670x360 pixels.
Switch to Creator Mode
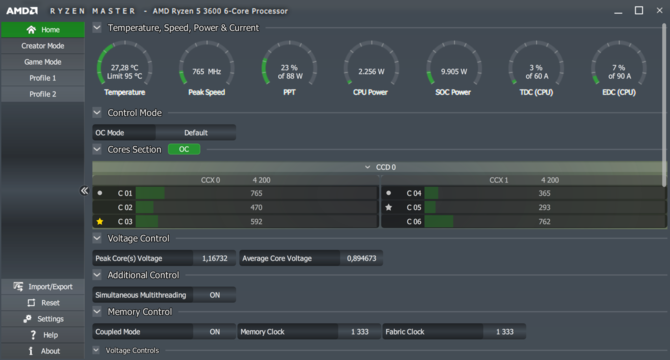point(43,46)
